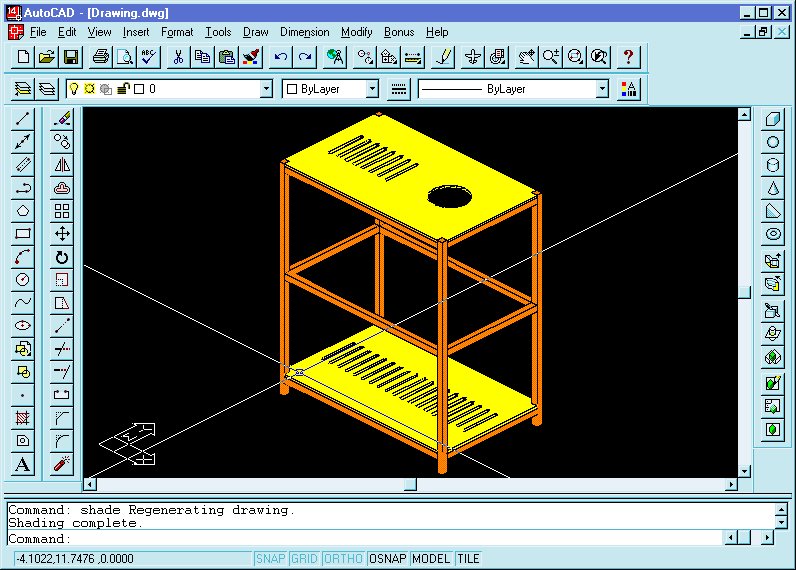Click layer 0 color swatch

[139, 89]
